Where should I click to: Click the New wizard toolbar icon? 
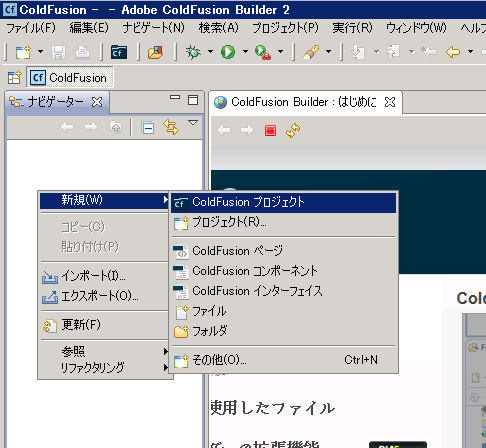[x=23, y=52]
